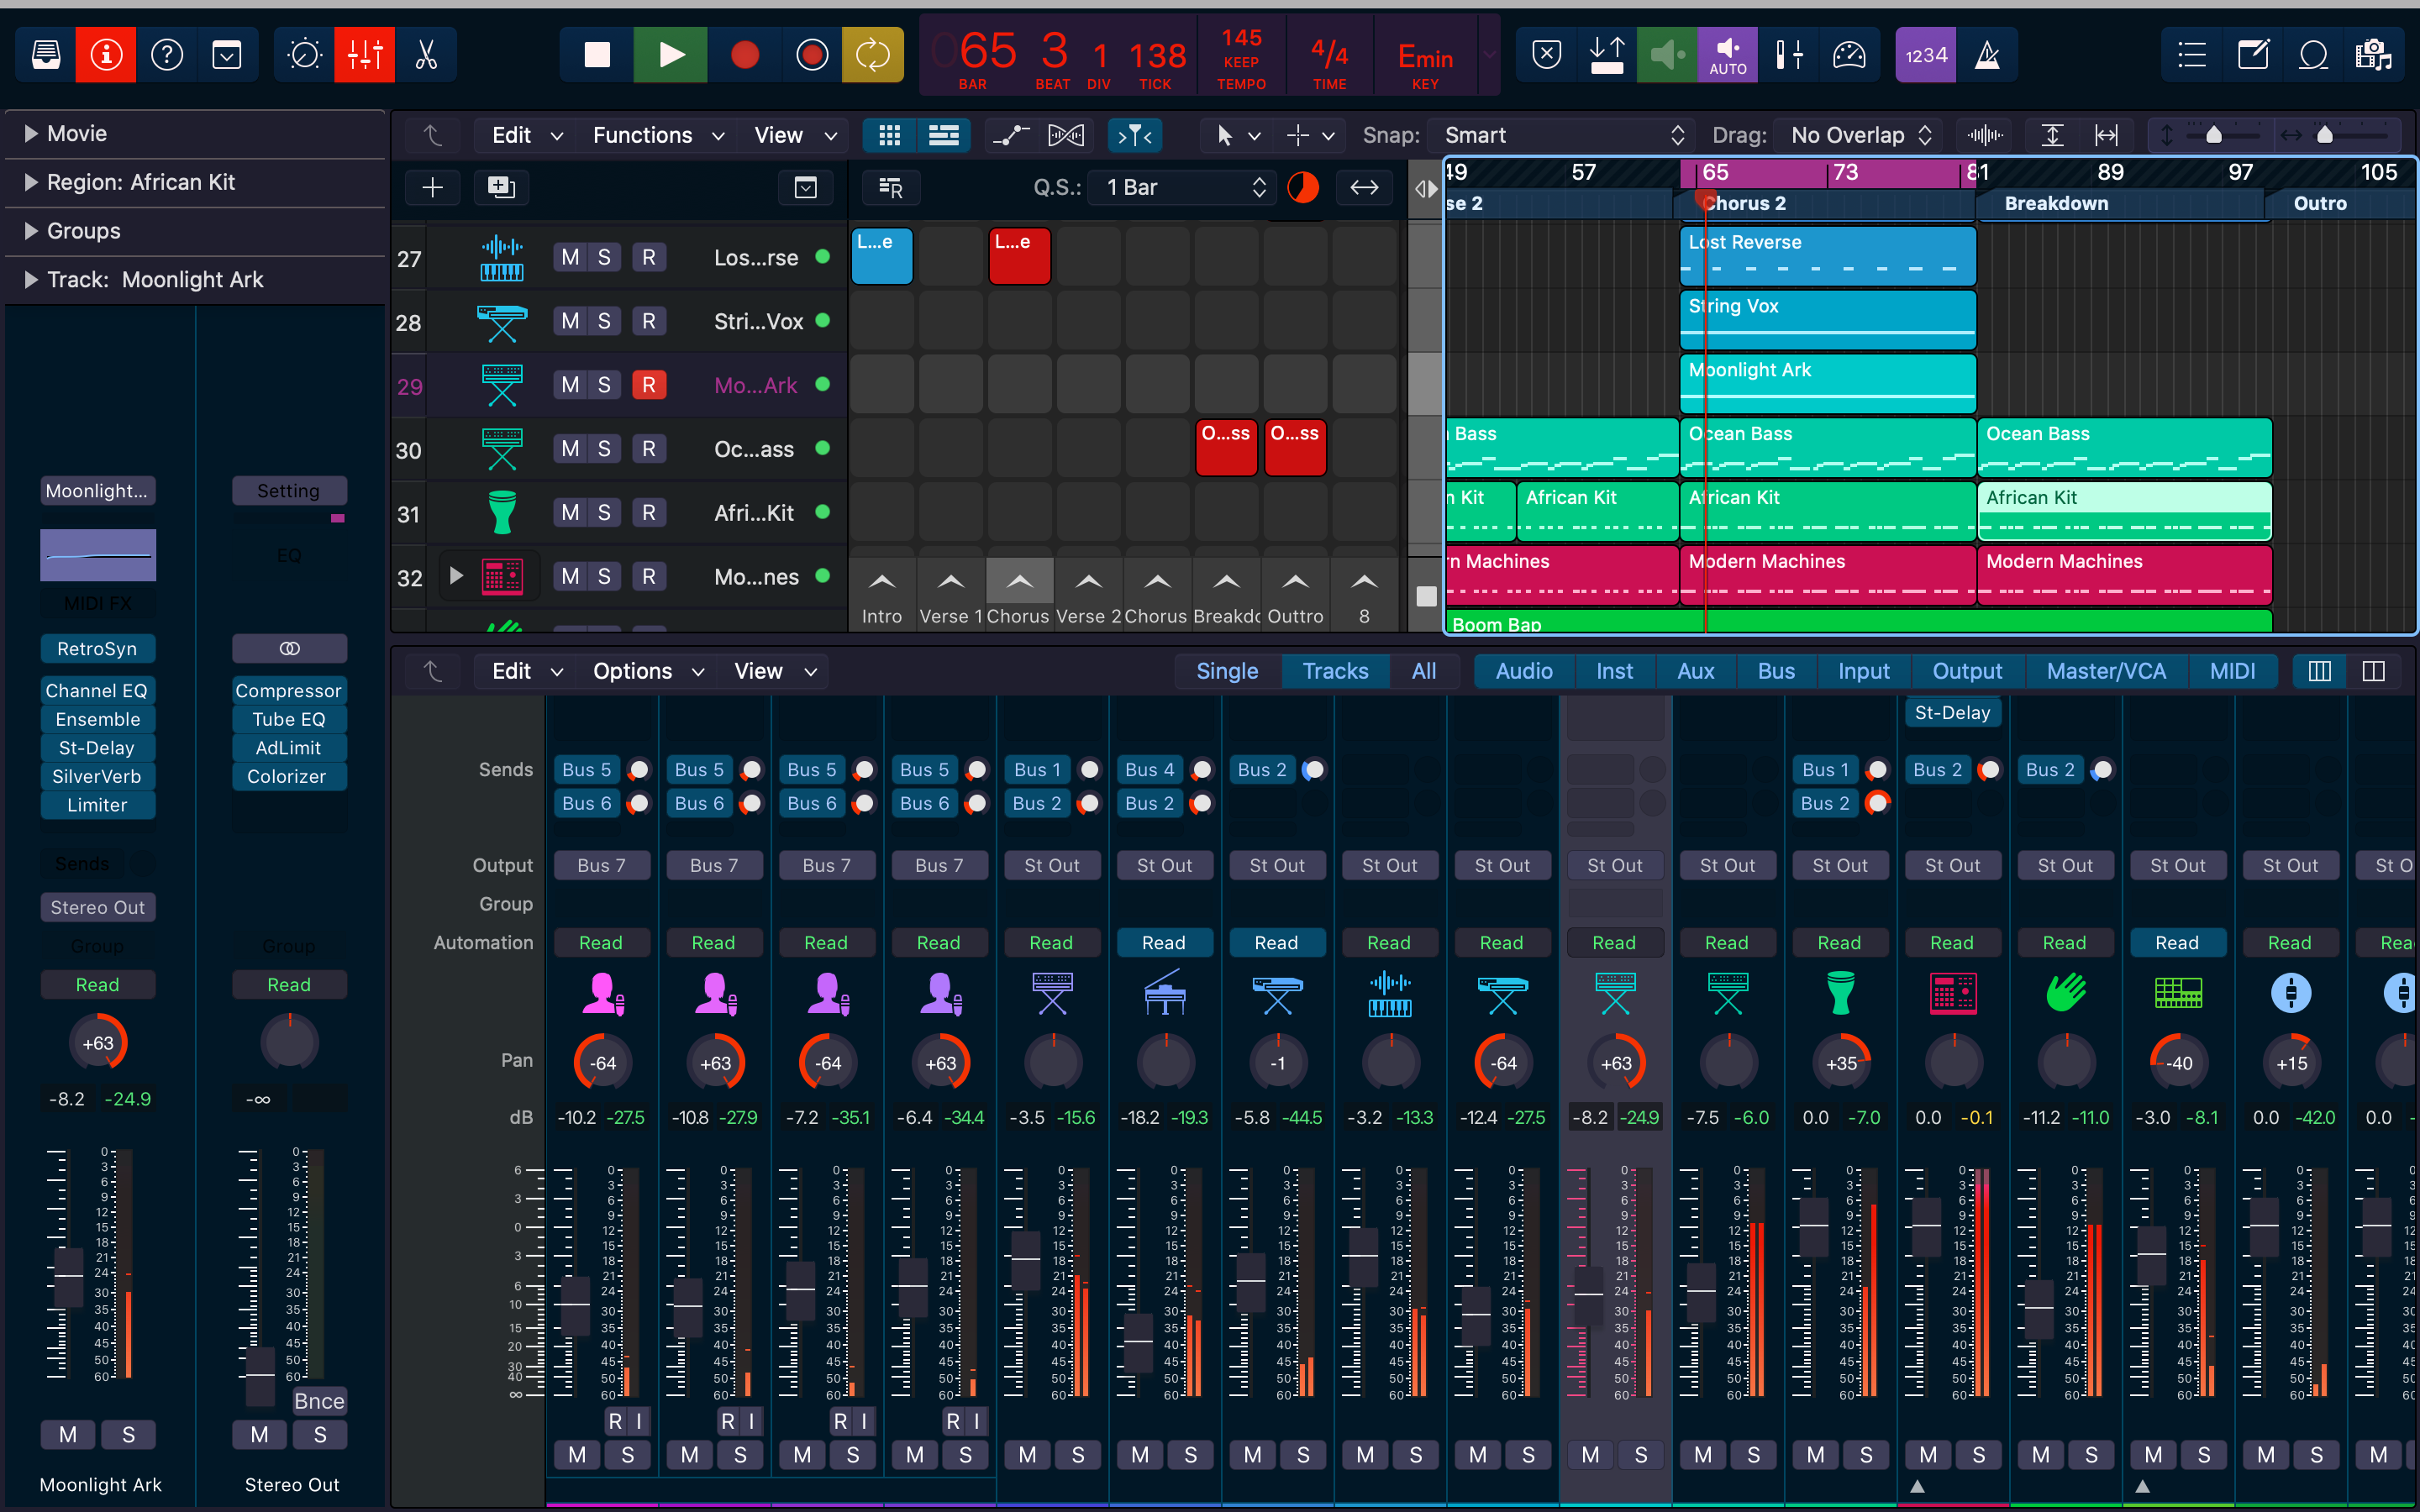This screenshot has width=2420, height=1512.
Task: Expand the Region: African Kit inspector section
Action: (x=31, y=182)
